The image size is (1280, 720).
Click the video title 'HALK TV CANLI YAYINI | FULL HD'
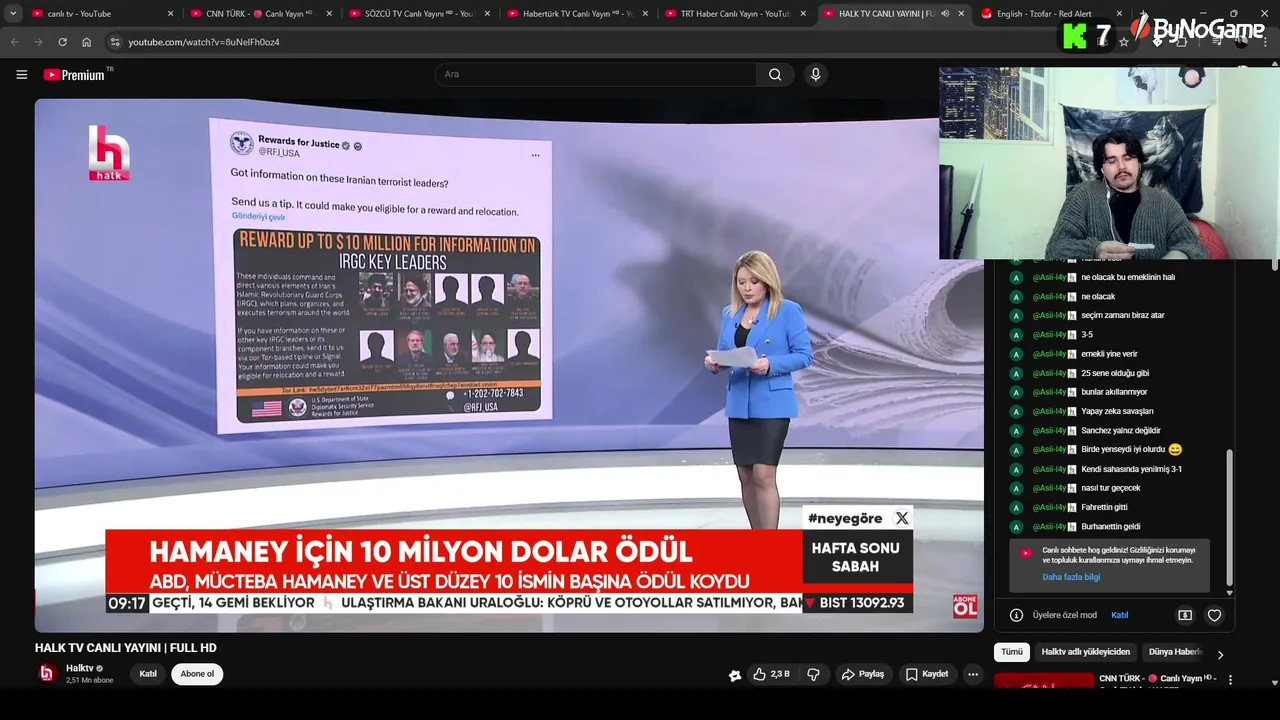click(126, 648)
